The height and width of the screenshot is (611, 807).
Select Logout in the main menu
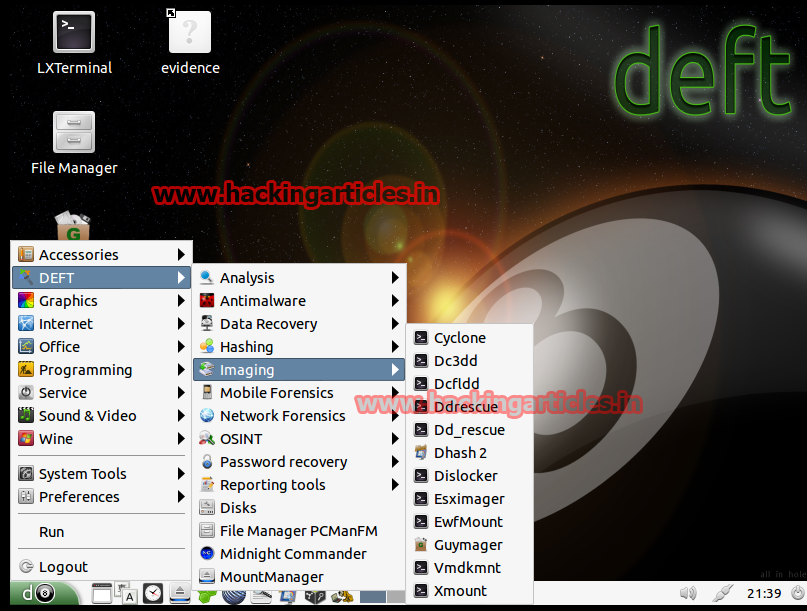coord(101,567)
